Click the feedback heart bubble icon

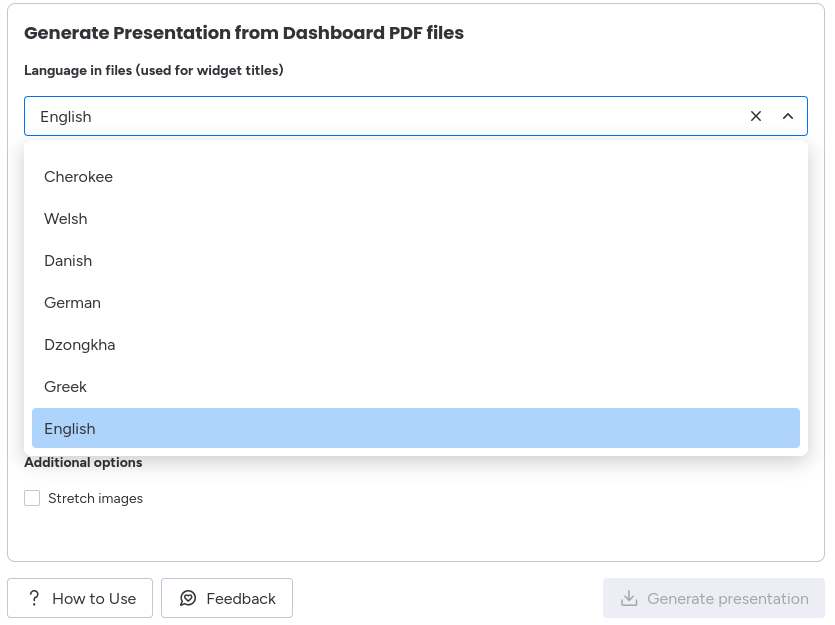188,598
